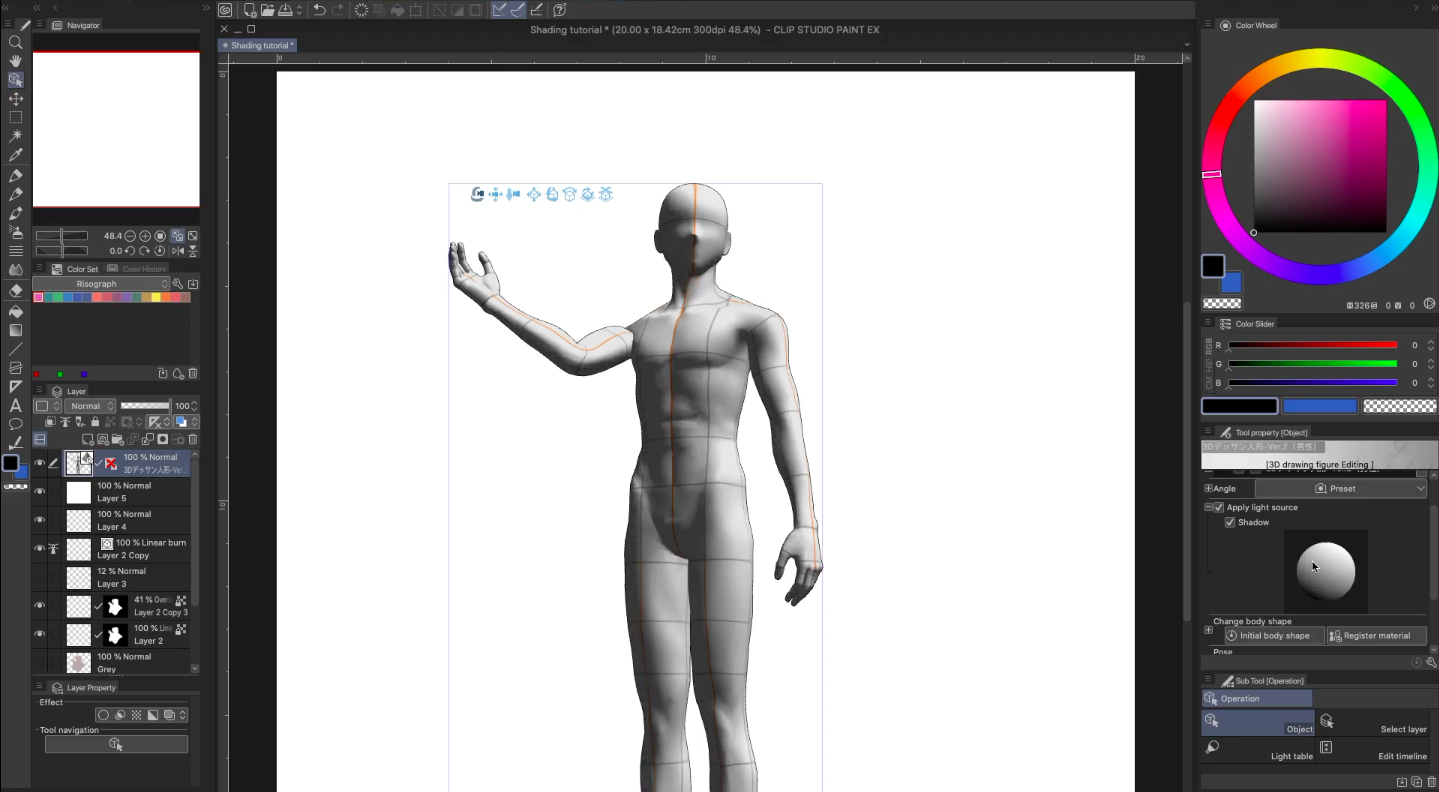Click the Register material button
1439x792 pixels.
pos(1376,635)
